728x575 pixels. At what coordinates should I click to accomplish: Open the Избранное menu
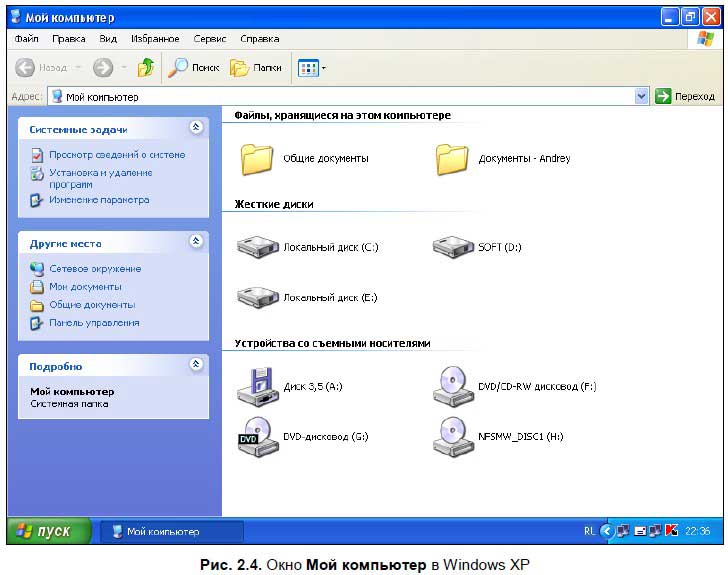coord(155,39)
